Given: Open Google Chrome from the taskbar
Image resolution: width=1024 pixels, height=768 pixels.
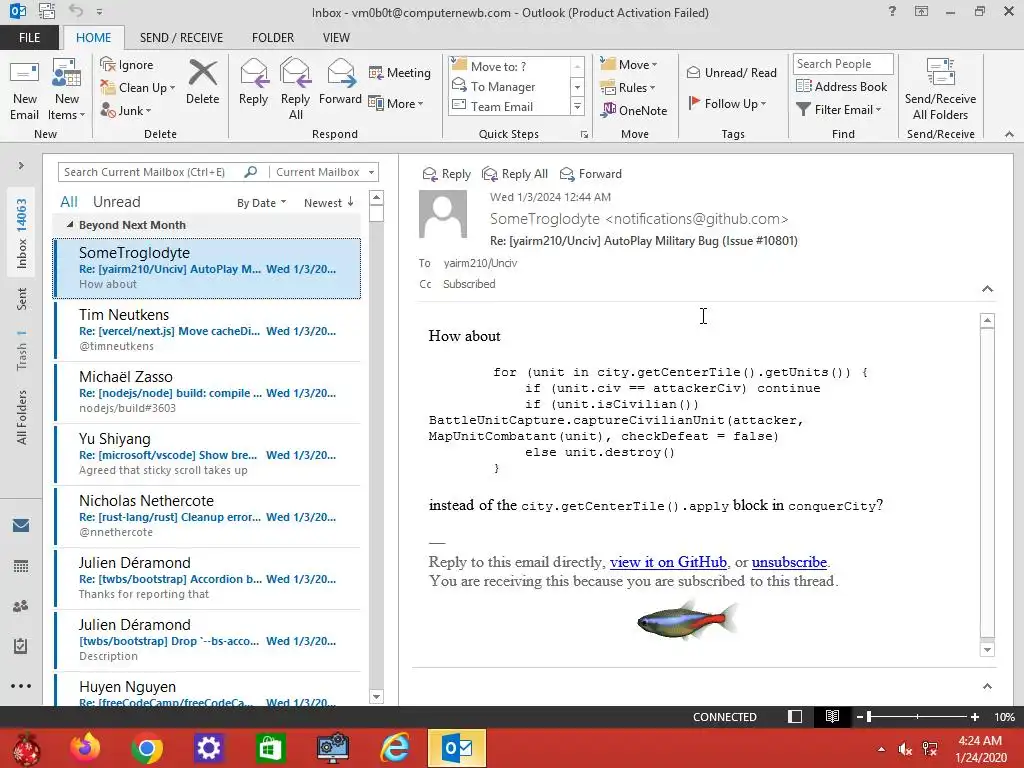Looking at the screenshot, I should pyautogui.click(x=146, y=748).
